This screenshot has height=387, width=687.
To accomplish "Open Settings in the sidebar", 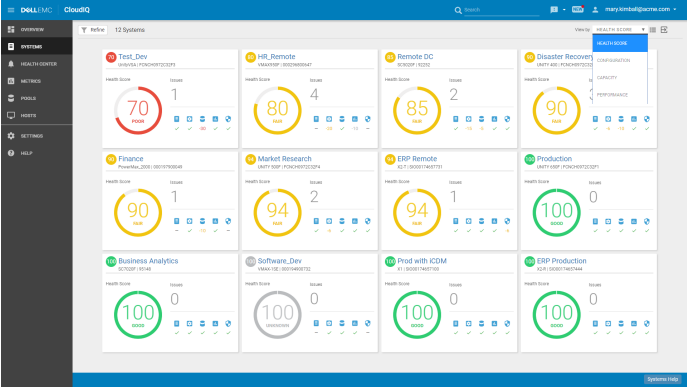I will 37,136.
